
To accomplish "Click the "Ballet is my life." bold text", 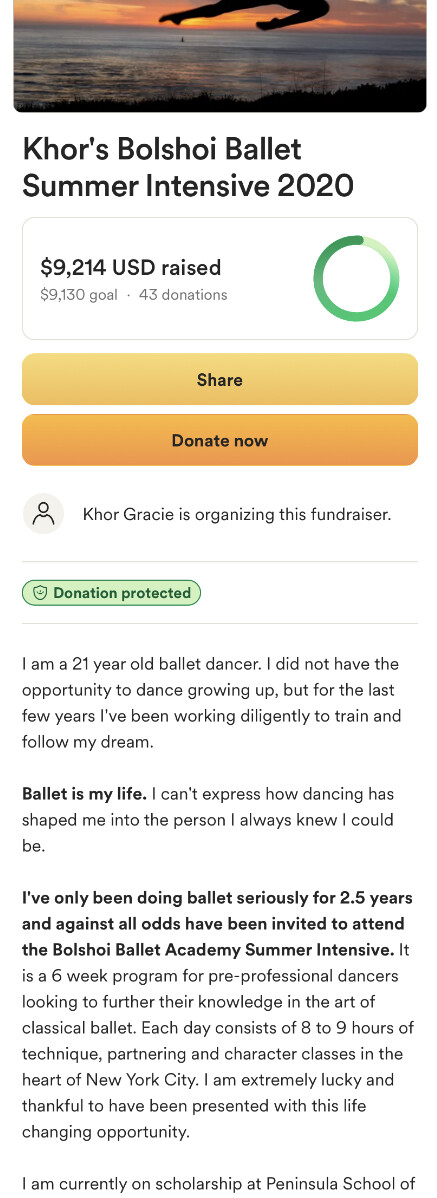I will (x=84, y=794).
